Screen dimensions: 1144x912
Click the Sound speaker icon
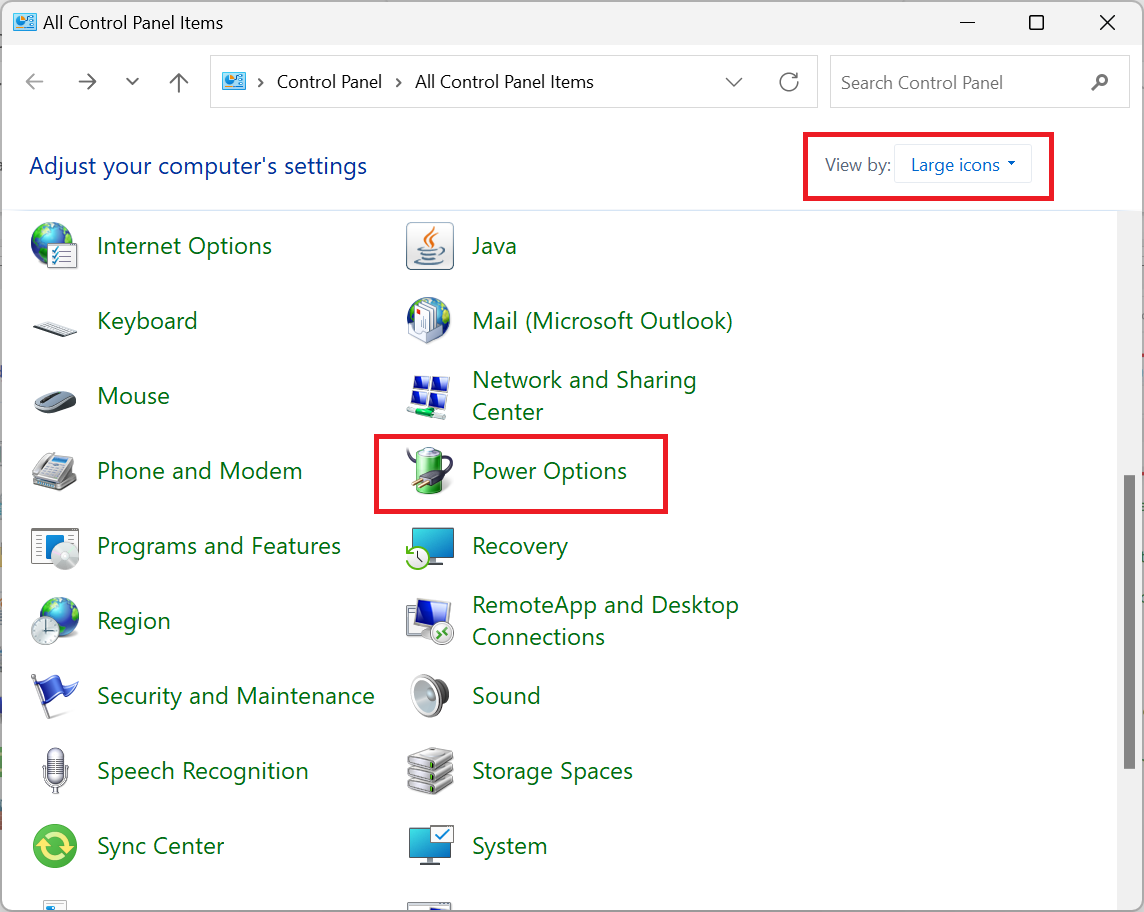[x=430, y=696]
